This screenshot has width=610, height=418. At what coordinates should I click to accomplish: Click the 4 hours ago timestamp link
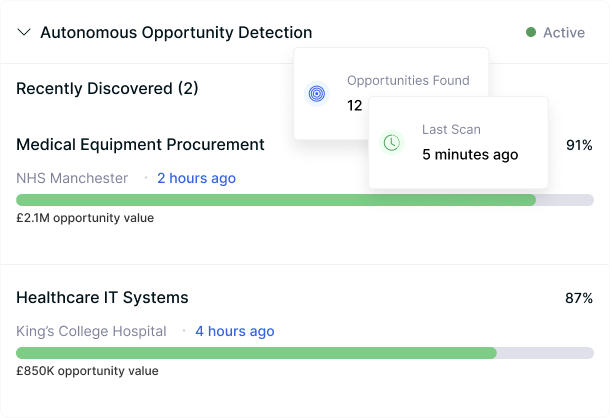coord(234,331)
